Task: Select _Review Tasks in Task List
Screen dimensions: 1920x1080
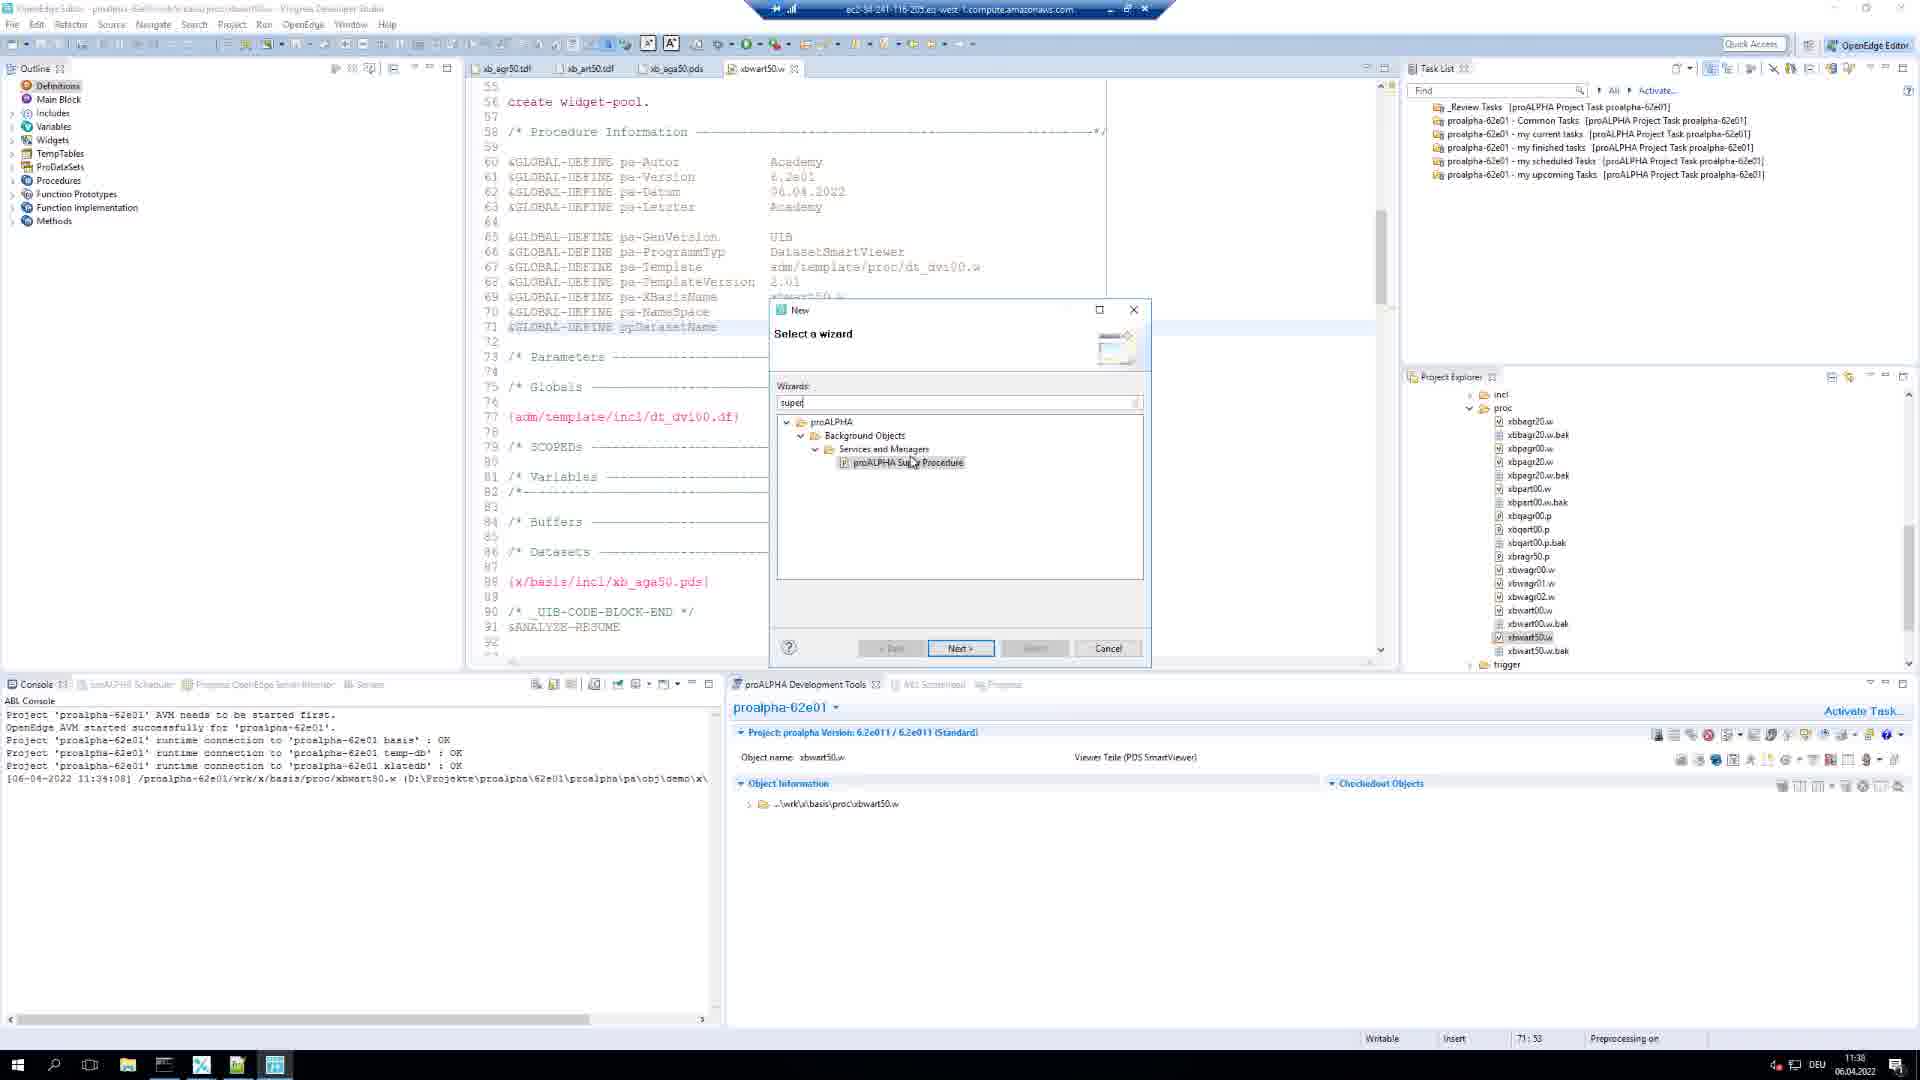Action: click(x=1550, y=107)
